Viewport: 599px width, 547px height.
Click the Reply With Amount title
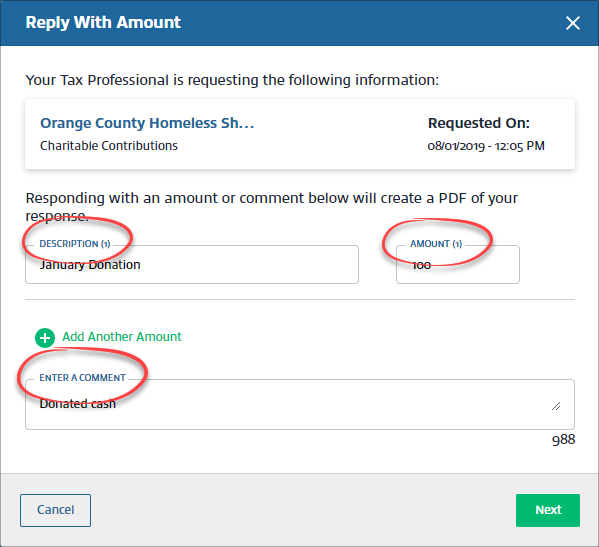pyautogui.click(x=103, y=22)
